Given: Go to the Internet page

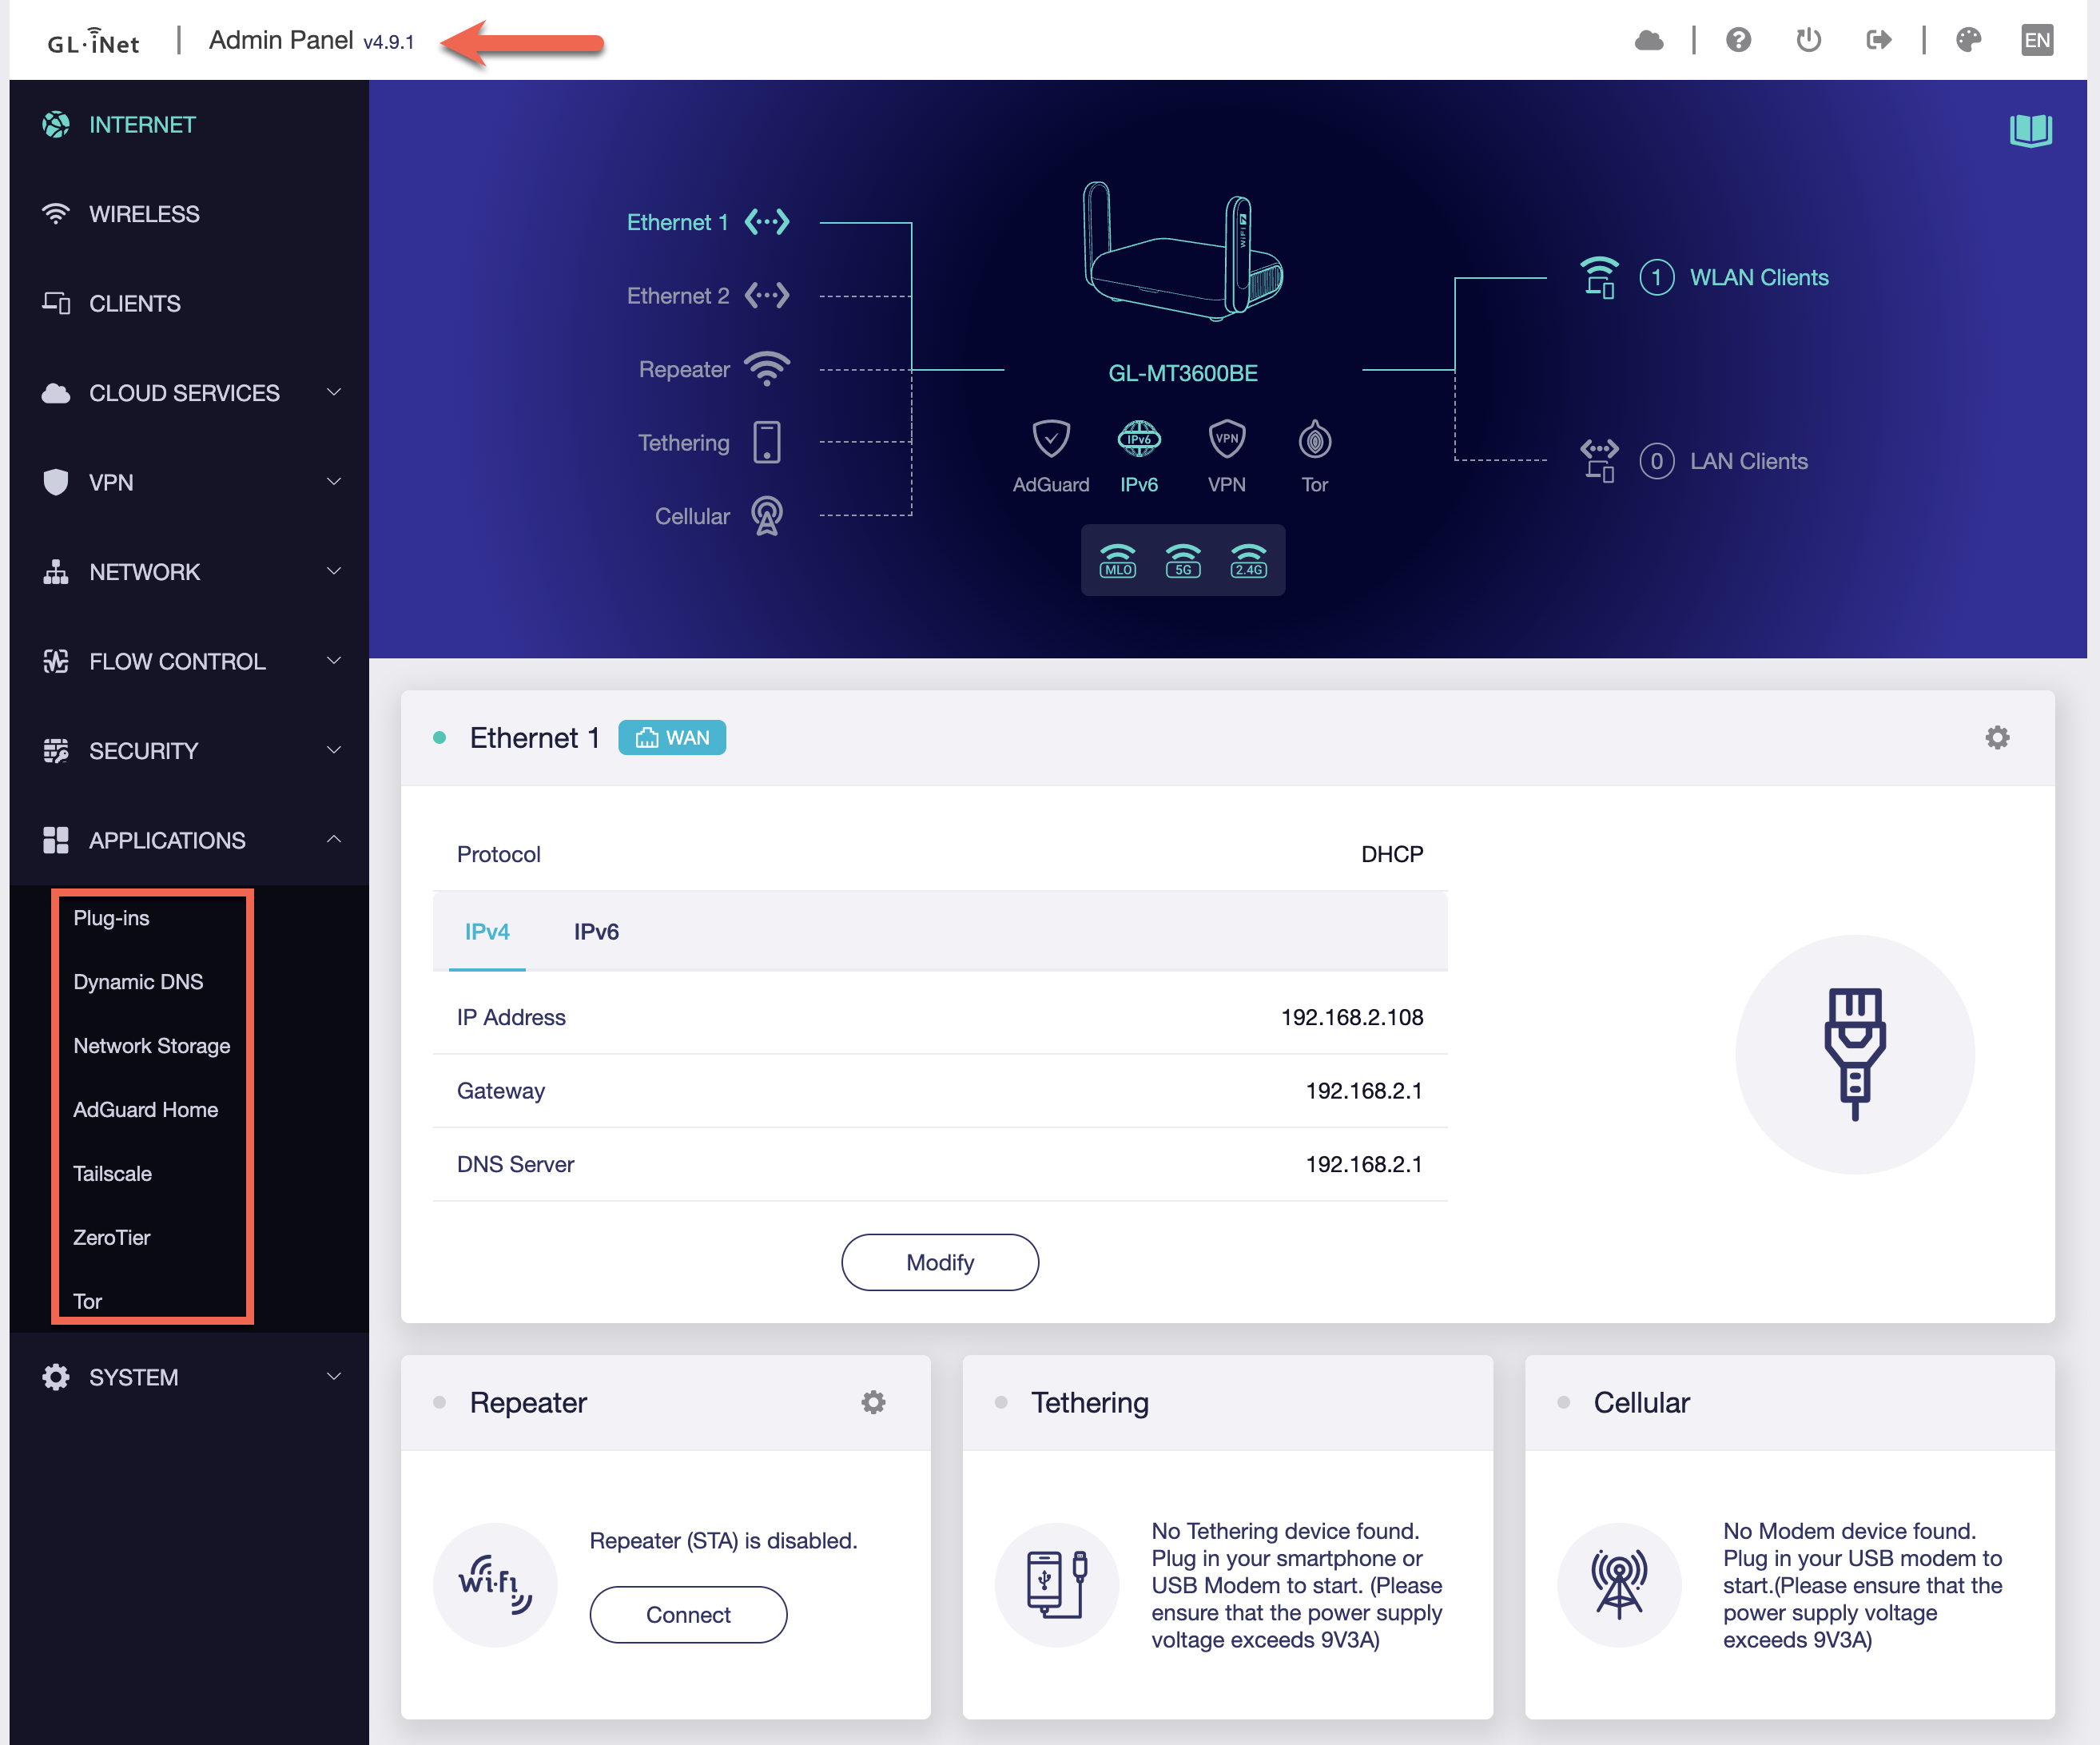Looking at the screenshot, I should click(189, 125).
